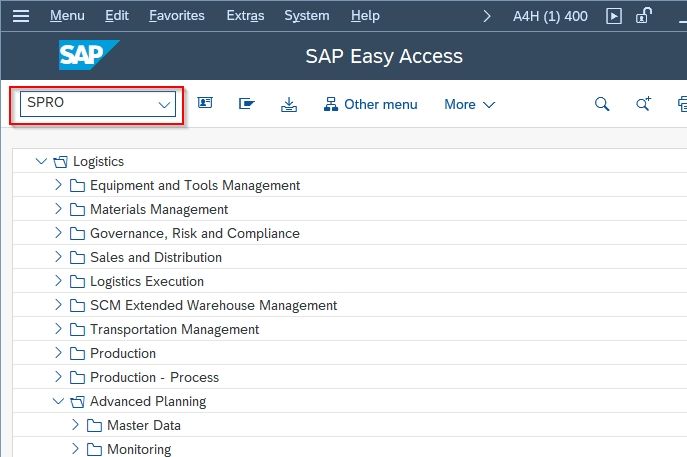Open the Extras menu

245,16
